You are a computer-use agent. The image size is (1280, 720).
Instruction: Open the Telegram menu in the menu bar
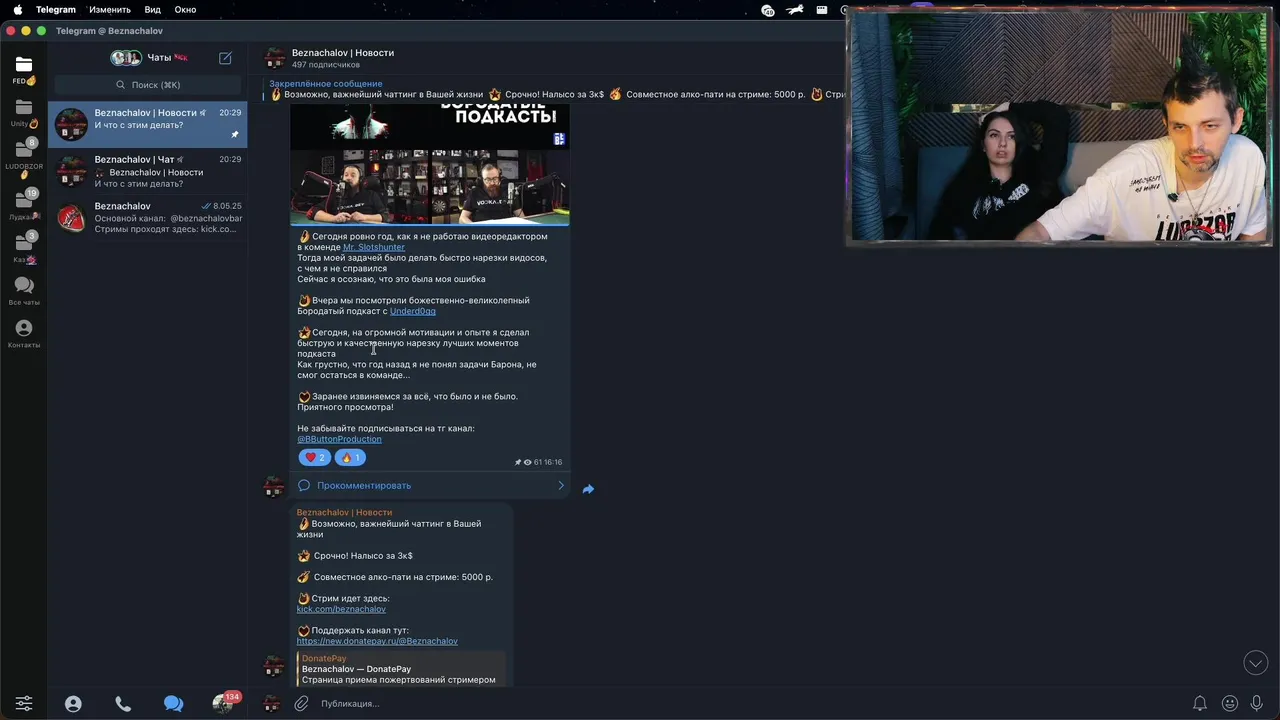56,9
